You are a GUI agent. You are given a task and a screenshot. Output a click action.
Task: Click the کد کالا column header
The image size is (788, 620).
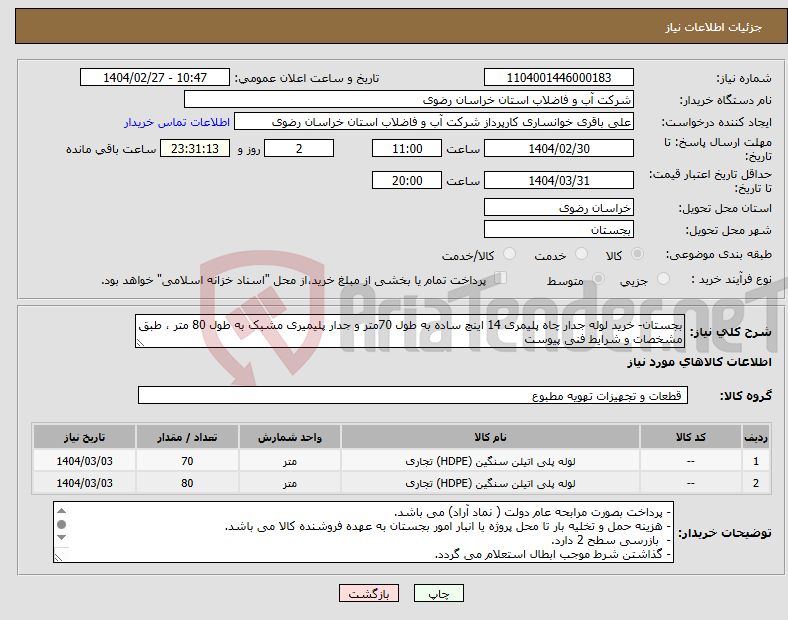tap(691, 437)
